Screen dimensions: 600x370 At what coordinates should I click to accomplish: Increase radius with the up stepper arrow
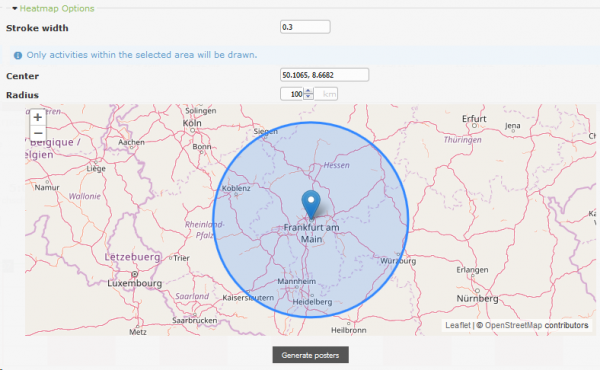308,91
